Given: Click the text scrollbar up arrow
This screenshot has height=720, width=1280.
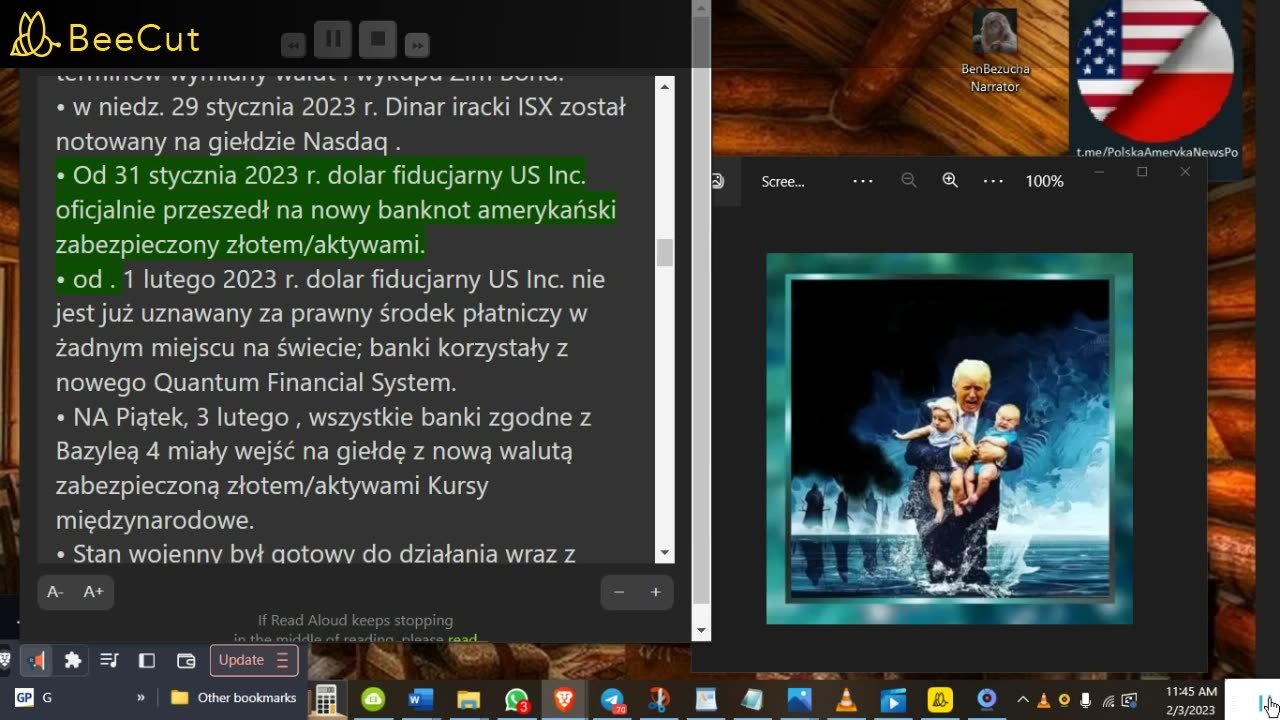Looking at the screenshot, I should (665, 87).
